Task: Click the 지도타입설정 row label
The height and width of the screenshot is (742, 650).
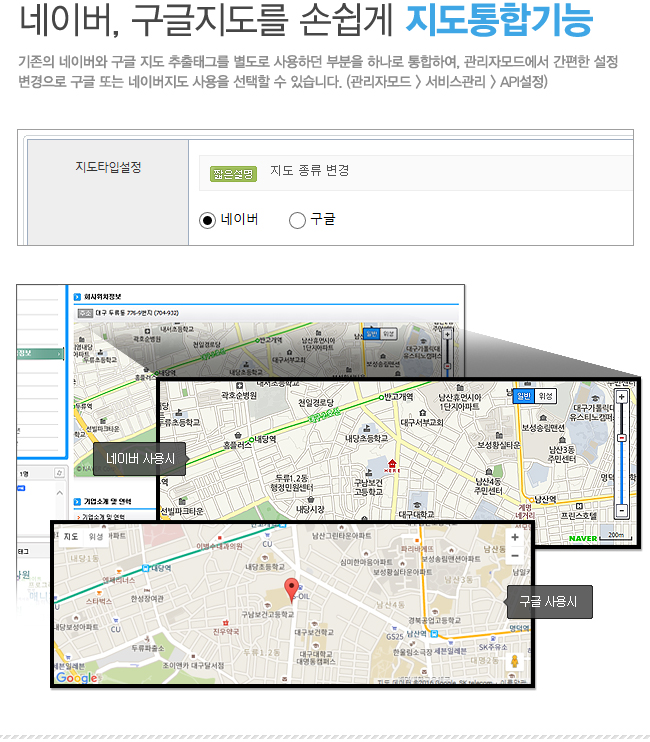Action: coord(108,167)
